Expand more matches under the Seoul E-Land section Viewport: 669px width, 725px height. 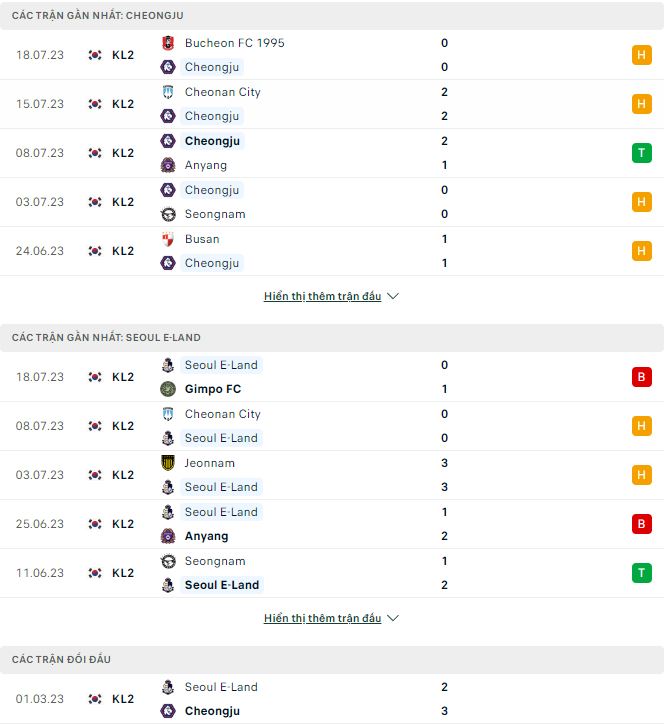point(322,619)
